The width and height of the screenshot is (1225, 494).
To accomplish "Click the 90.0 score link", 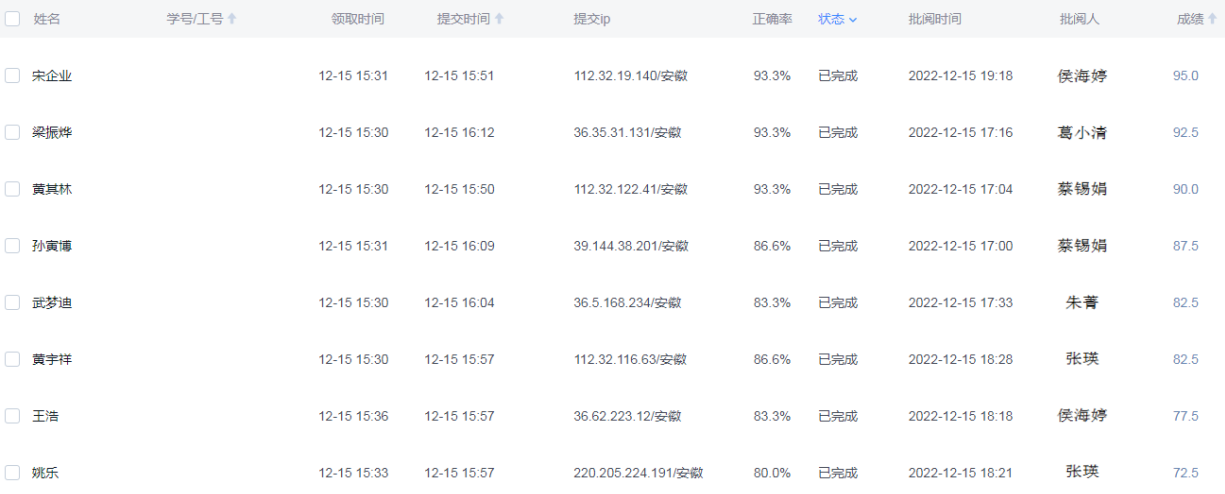I will pos(1185,189).
